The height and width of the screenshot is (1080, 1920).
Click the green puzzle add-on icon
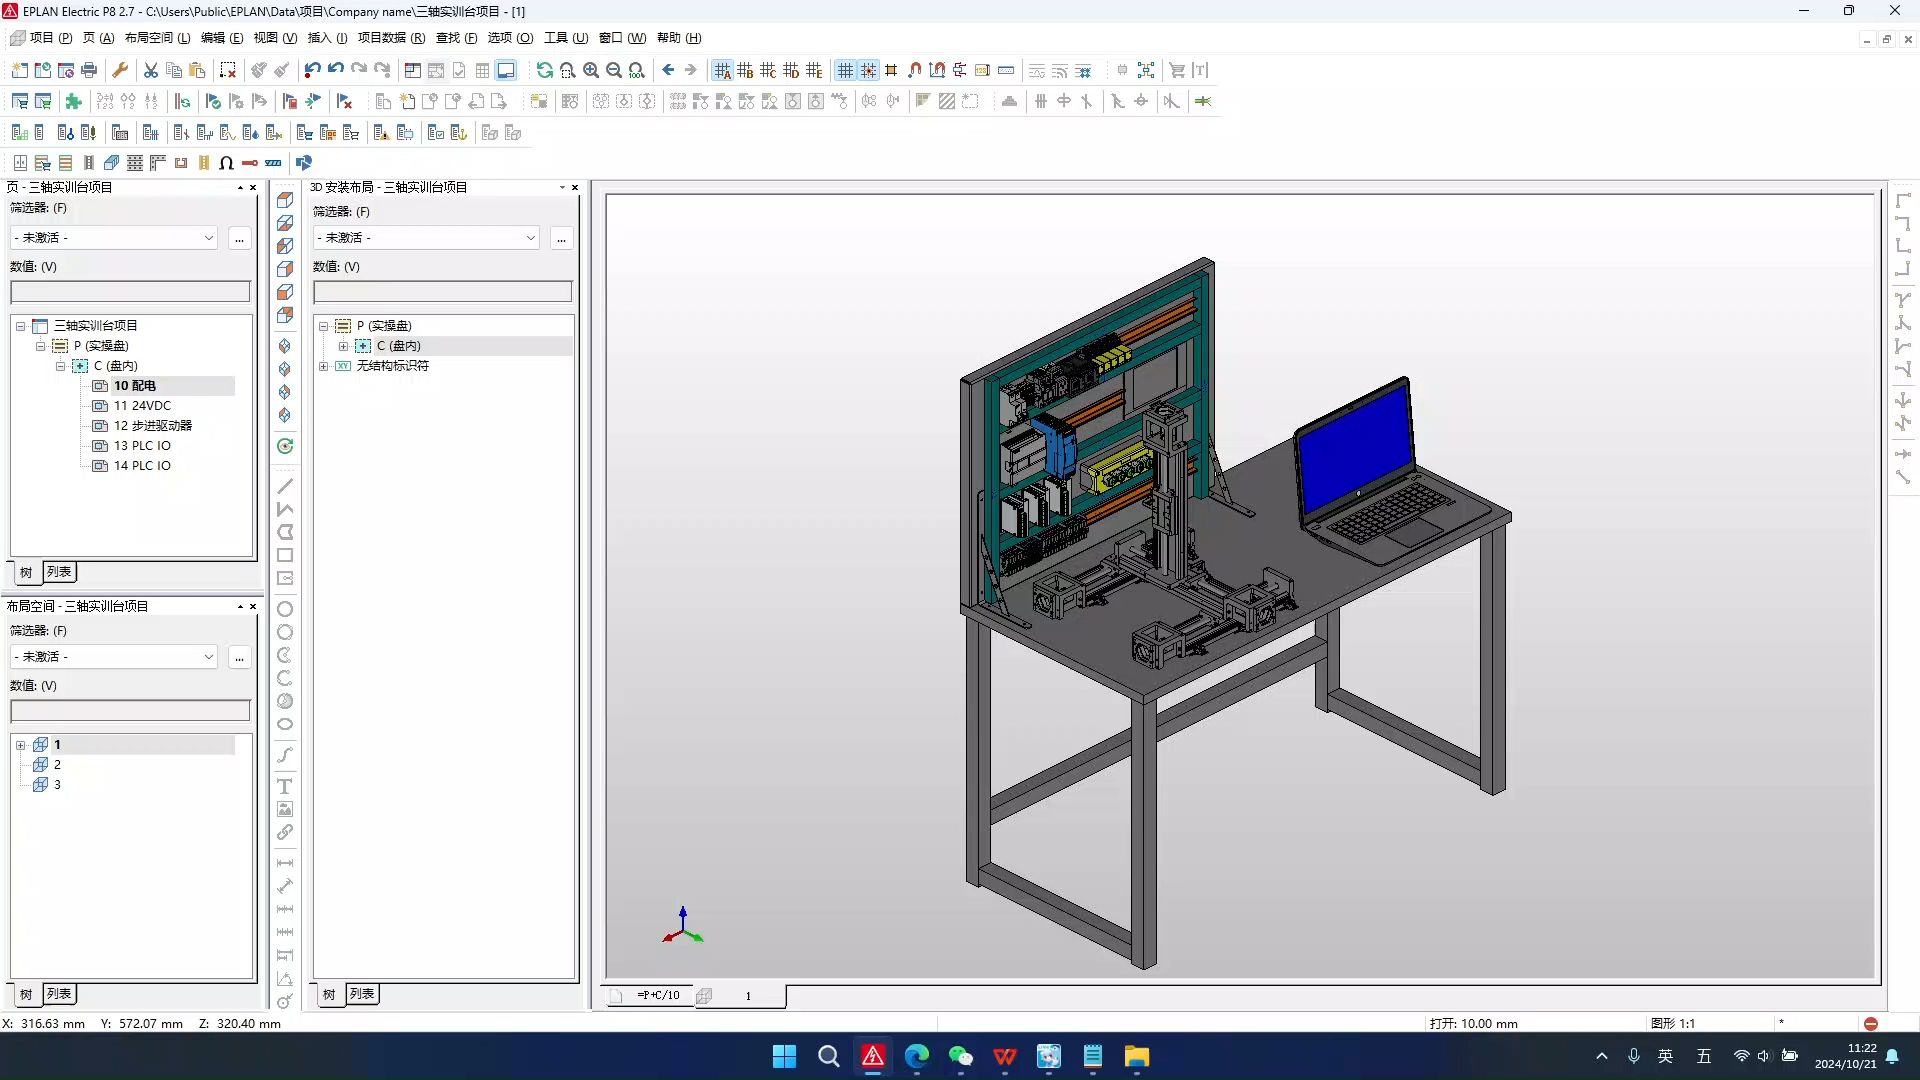[x=73, y=101]
